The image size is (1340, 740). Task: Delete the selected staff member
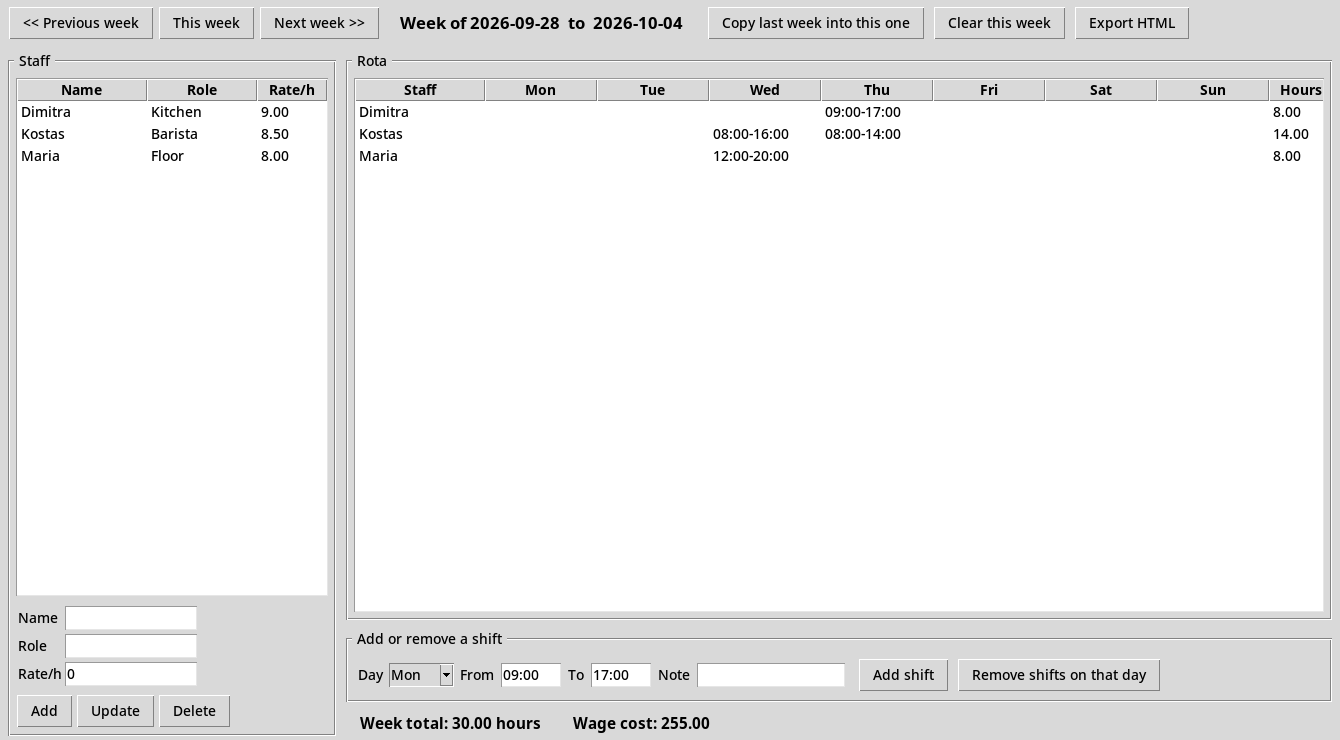[x=194, y=711]
